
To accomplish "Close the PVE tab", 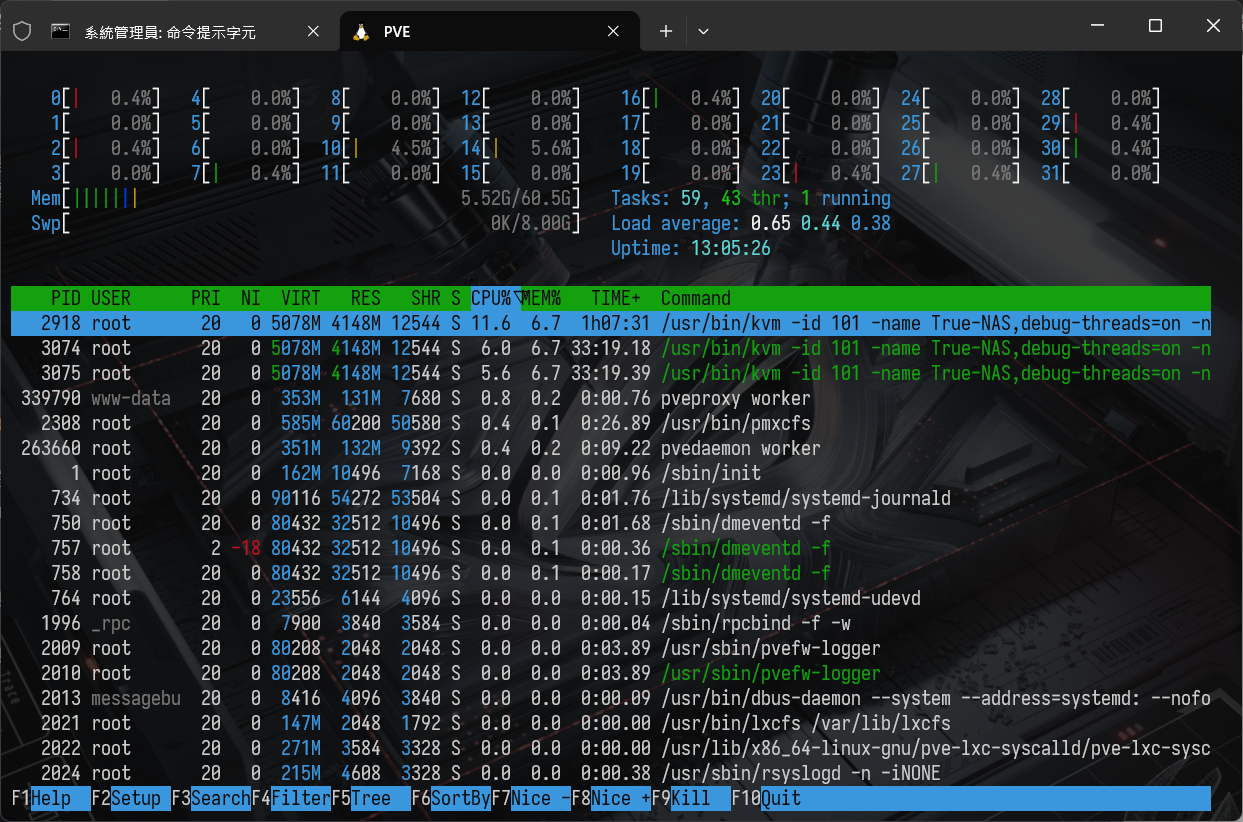I will [x=614, y=32].
